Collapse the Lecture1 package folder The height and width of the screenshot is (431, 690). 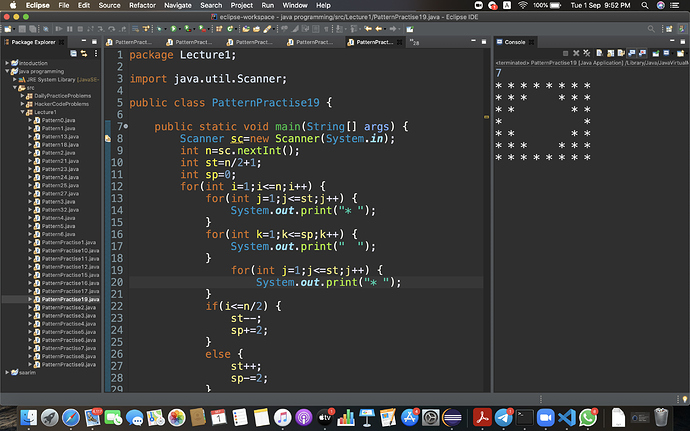24,112
